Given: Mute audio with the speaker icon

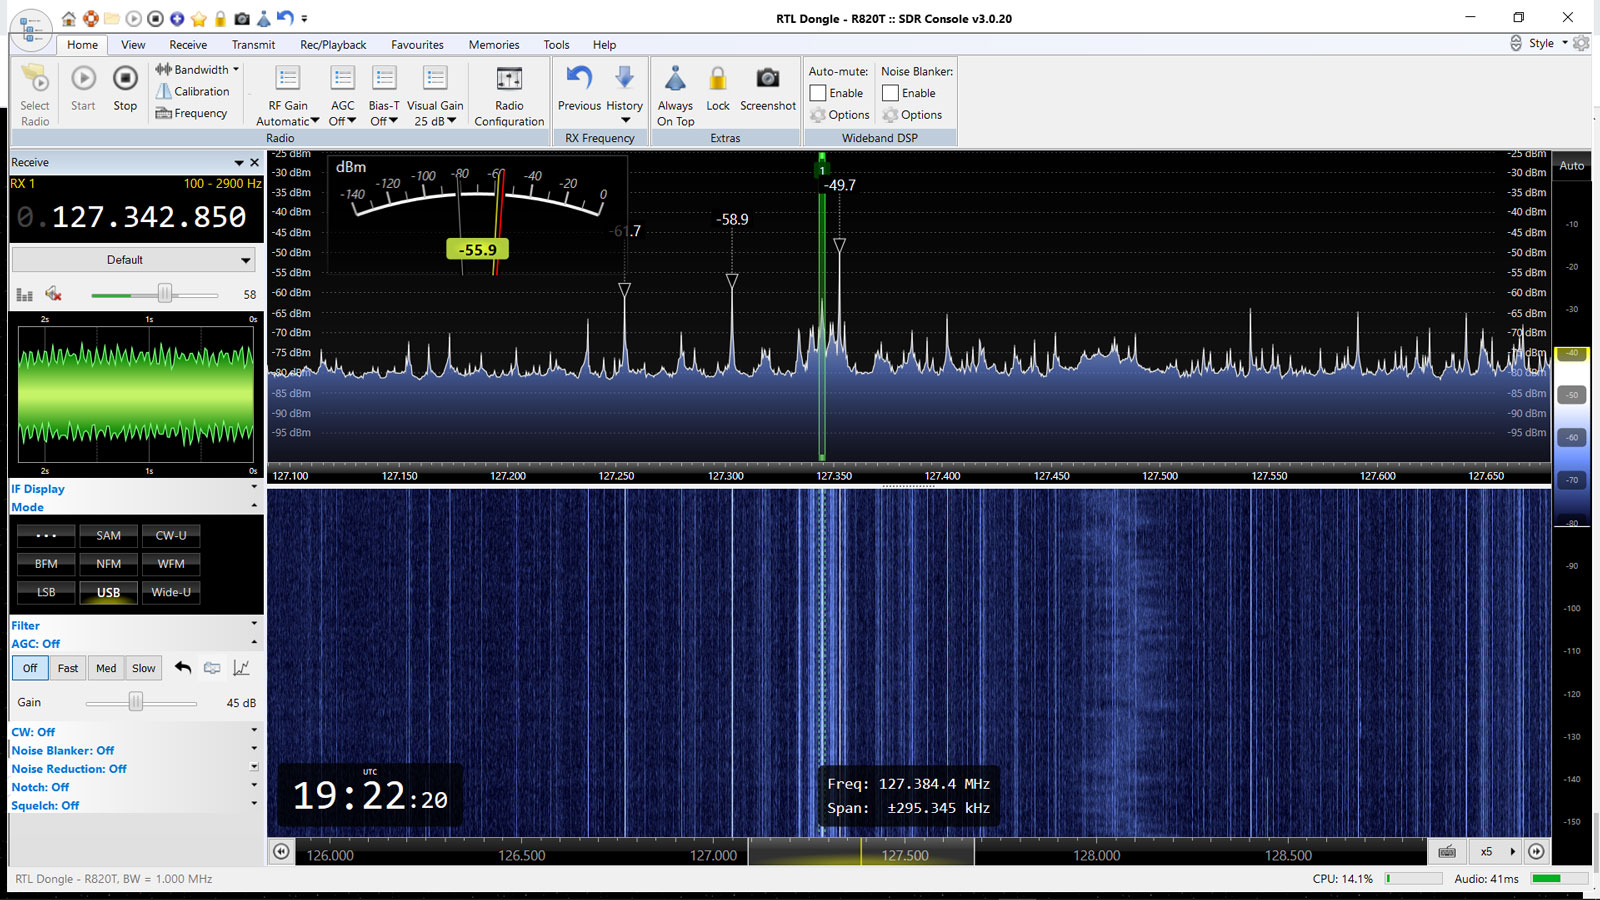Looking at the screenshot, I should click(54, 294).
